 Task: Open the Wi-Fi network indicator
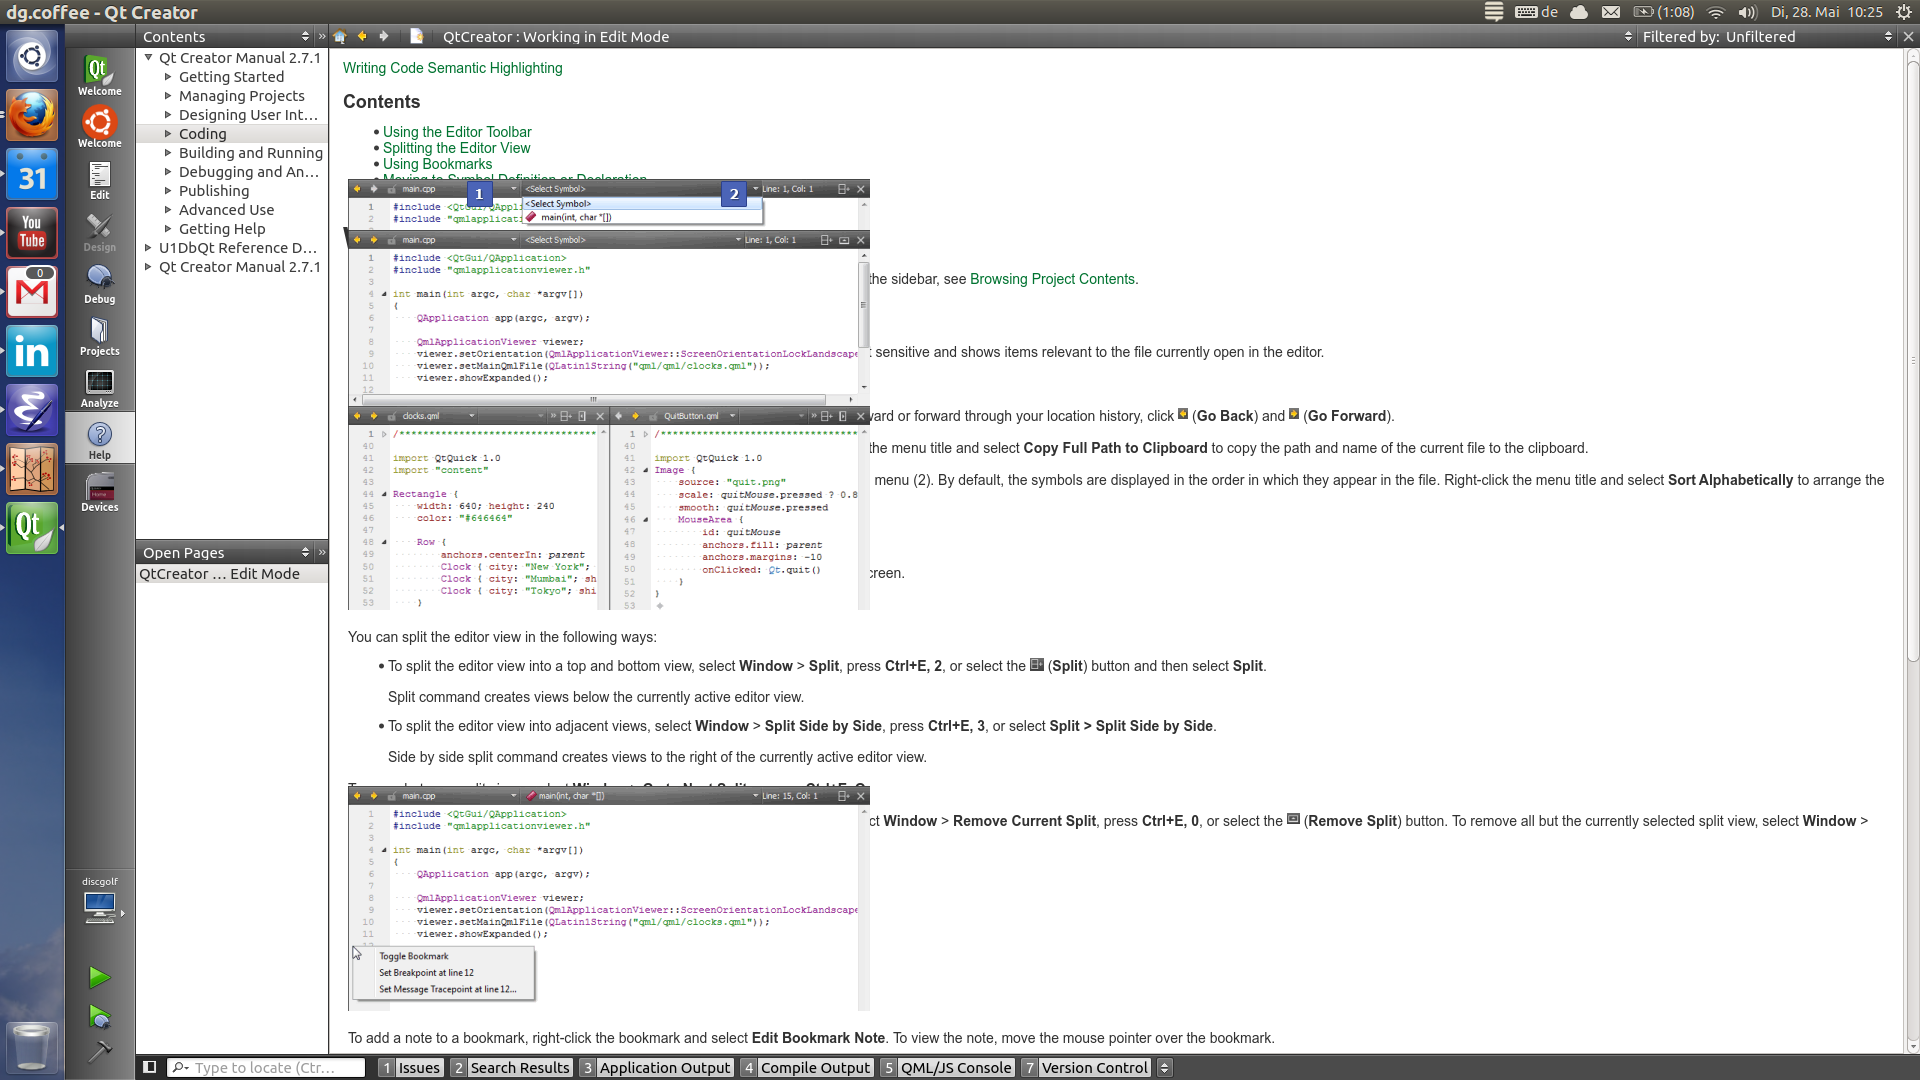tap(1716, 12)
